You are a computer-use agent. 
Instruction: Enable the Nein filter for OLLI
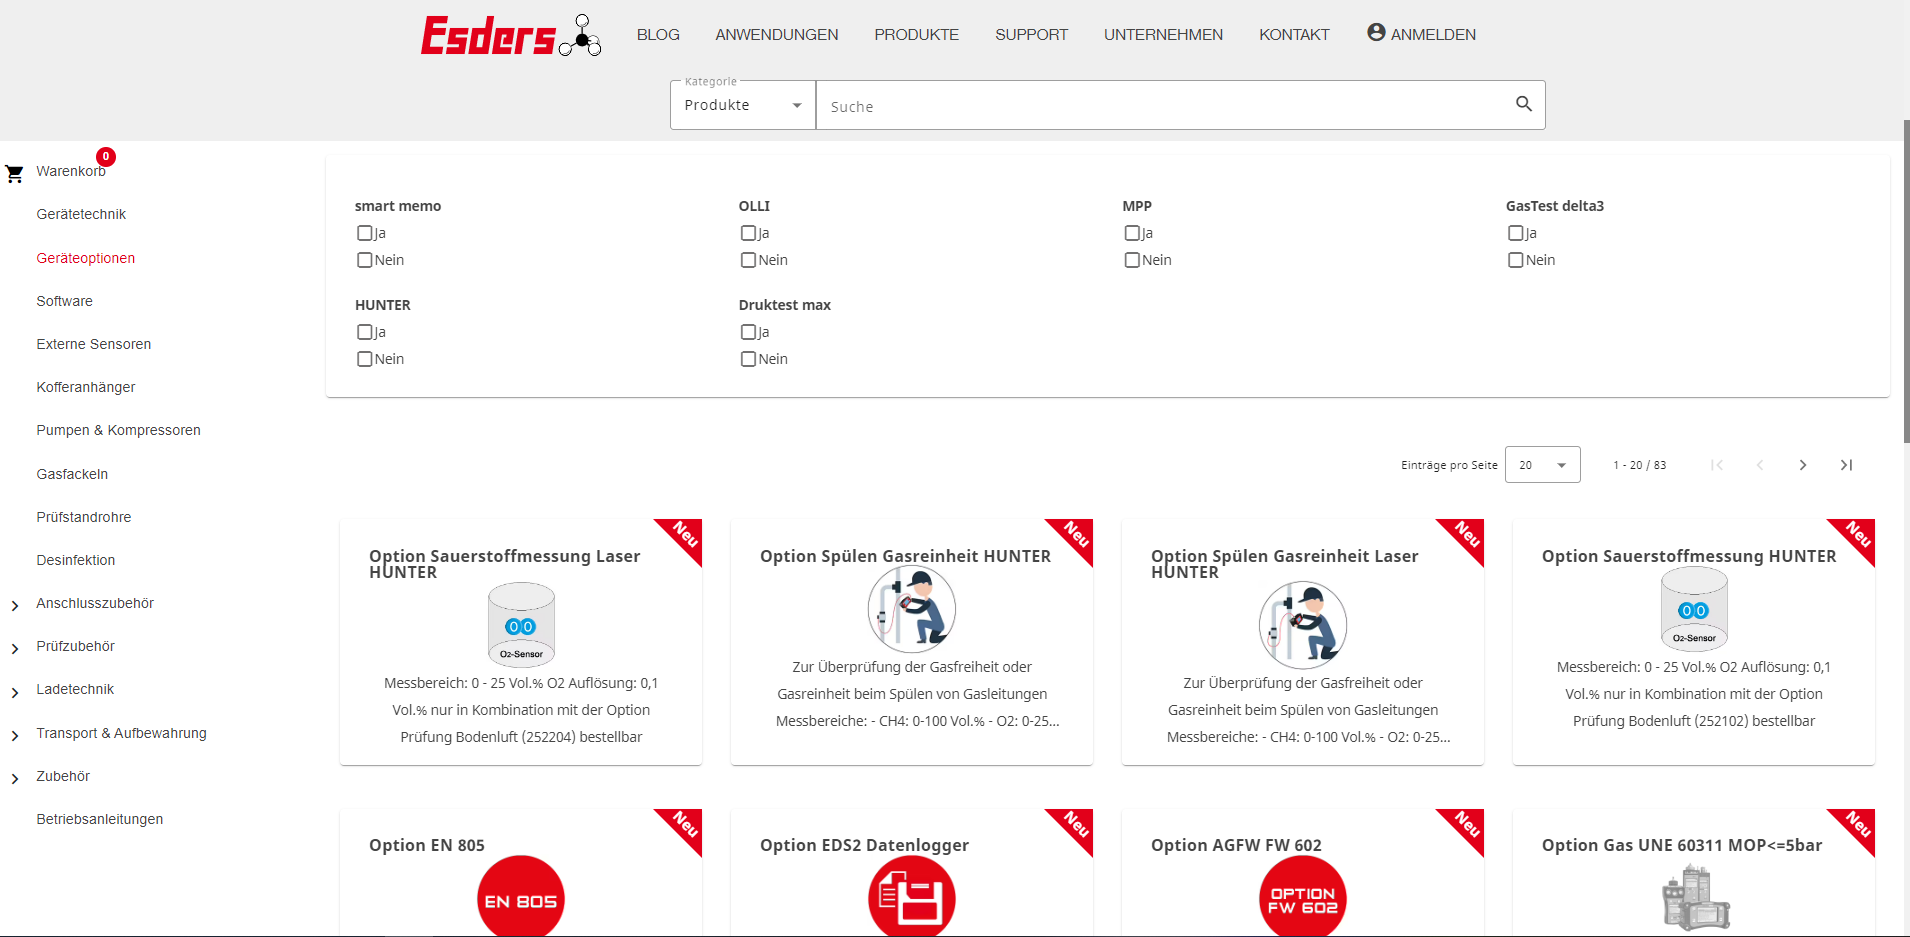click(x=748, y=259)
